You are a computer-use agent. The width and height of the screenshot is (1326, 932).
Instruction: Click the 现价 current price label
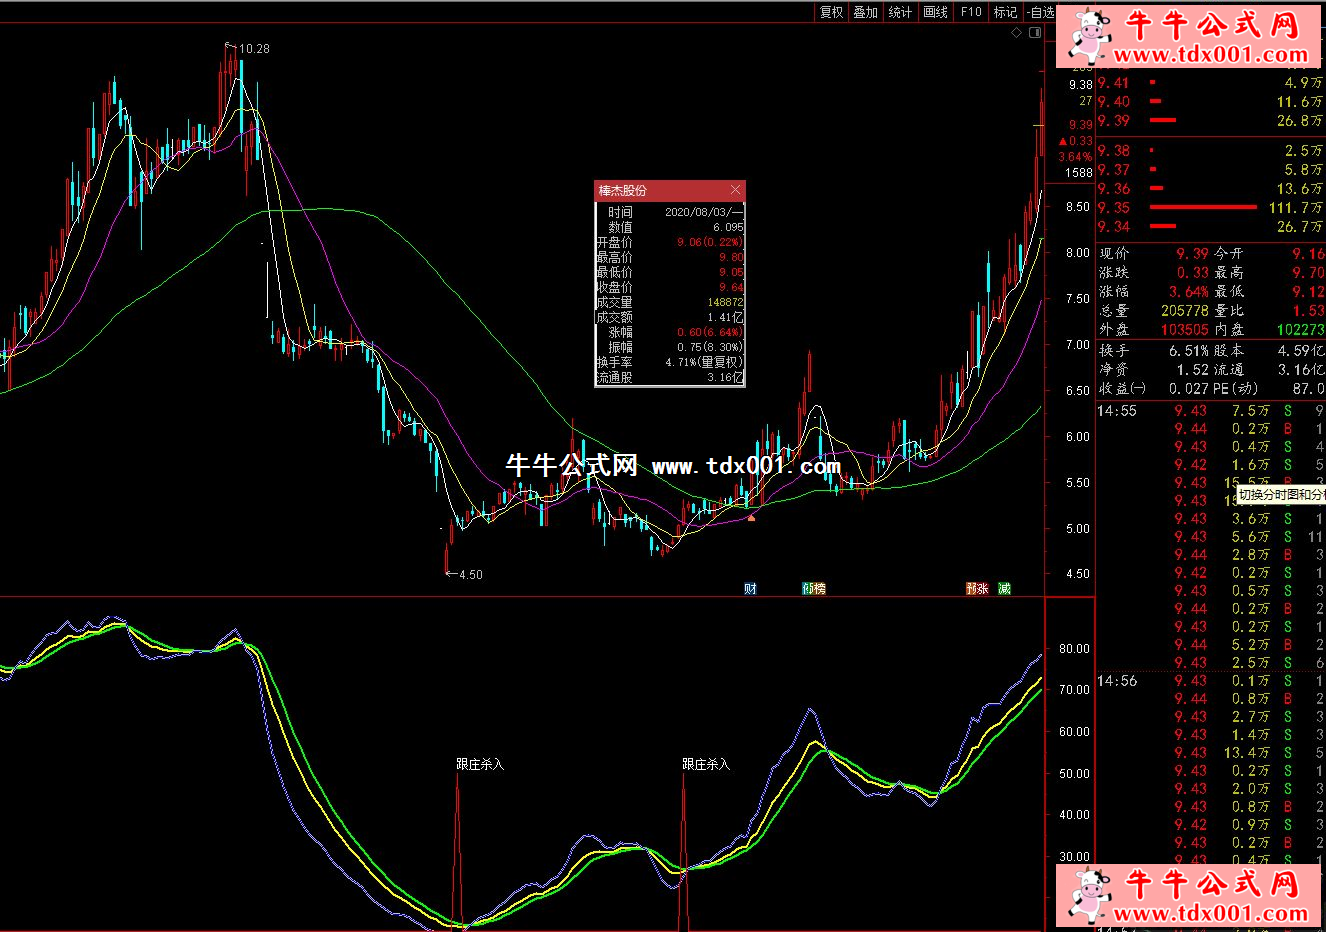[x=1114, y=254]
